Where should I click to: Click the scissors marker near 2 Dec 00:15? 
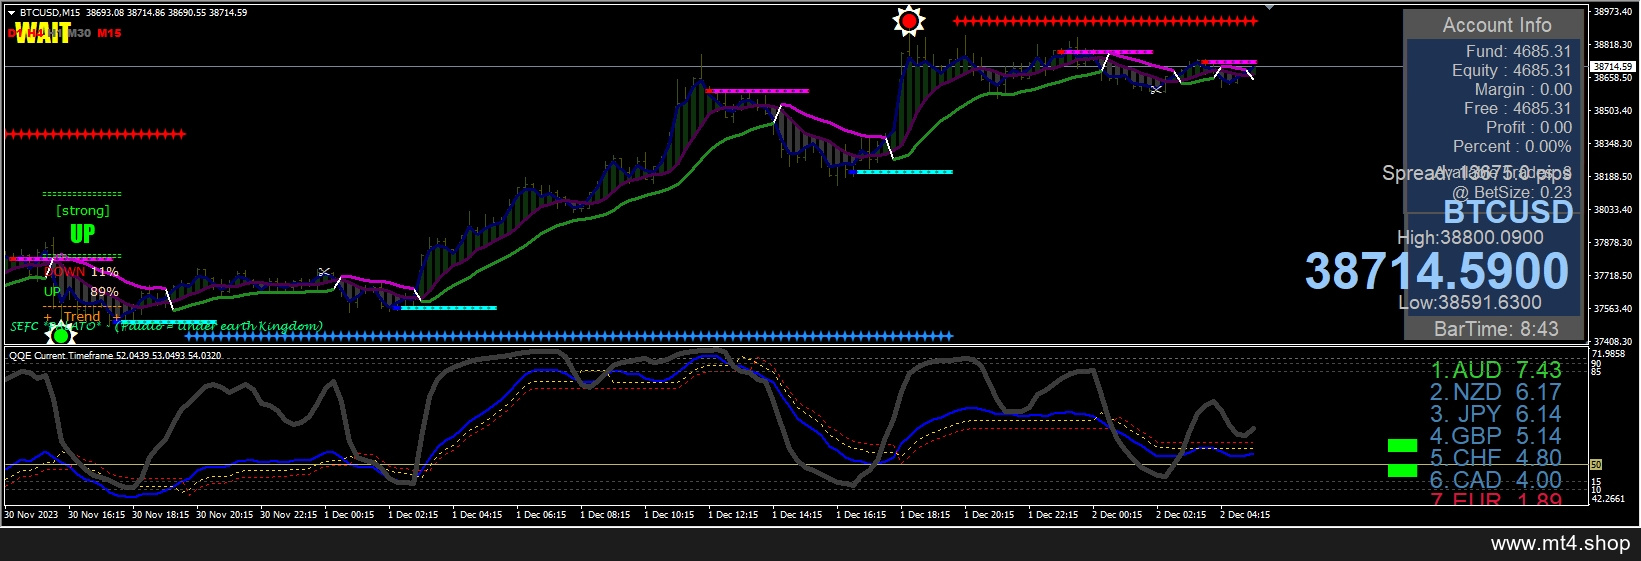tap(1156, 90)
